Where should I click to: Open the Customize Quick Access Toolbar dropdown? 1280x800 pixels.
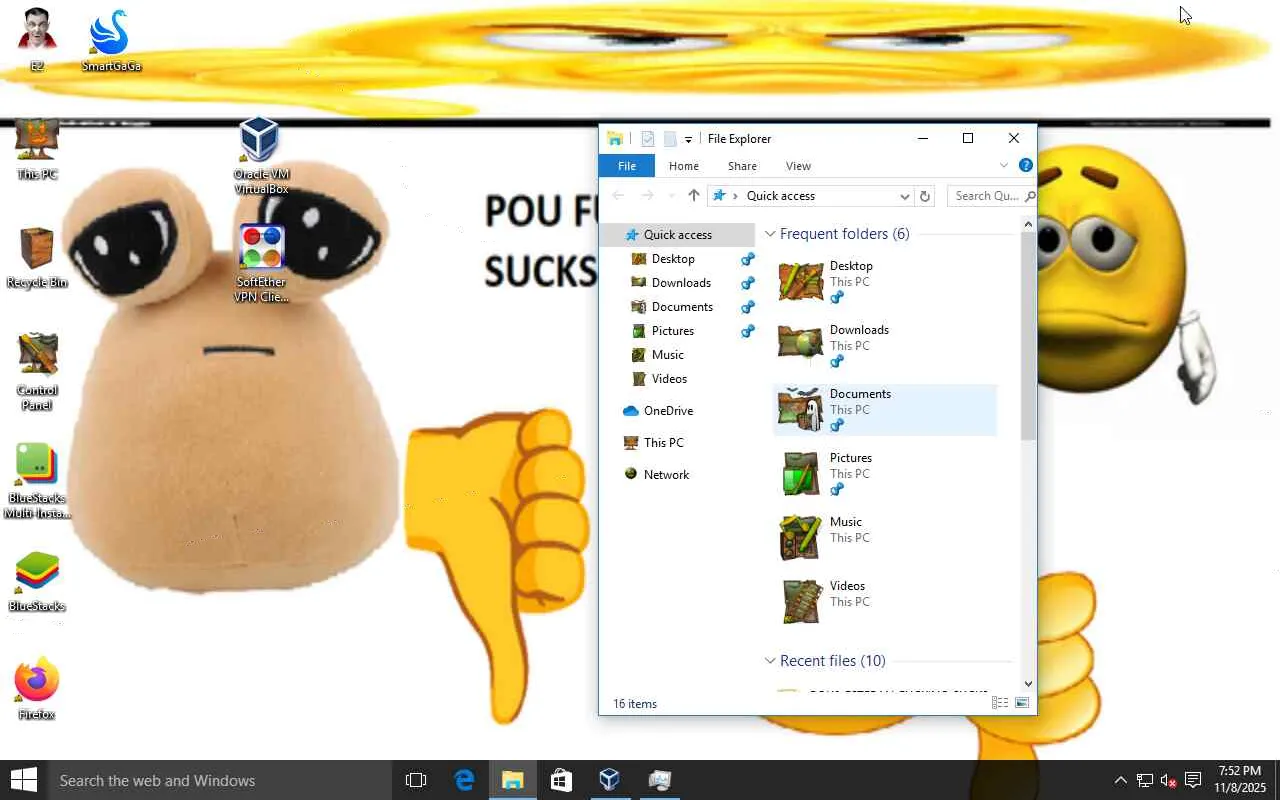click(688, 139)
